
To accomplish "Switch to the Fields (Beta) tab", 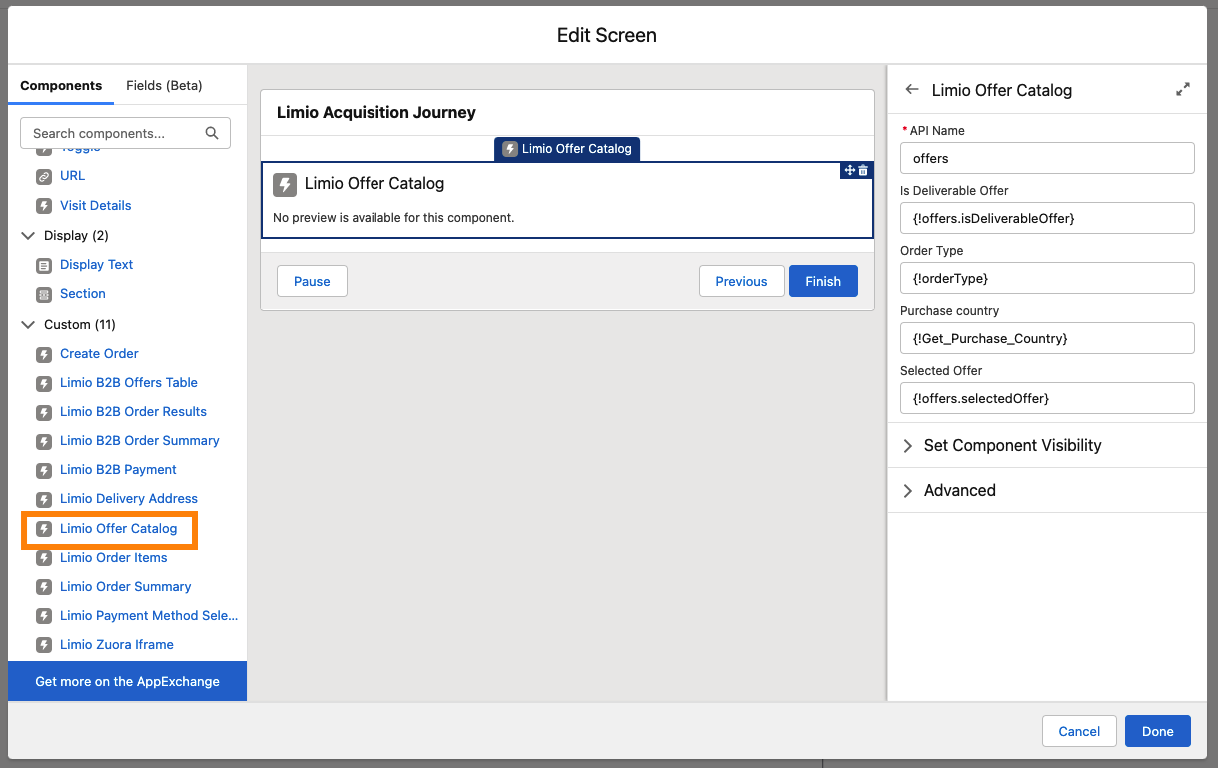I will point(164,86).
